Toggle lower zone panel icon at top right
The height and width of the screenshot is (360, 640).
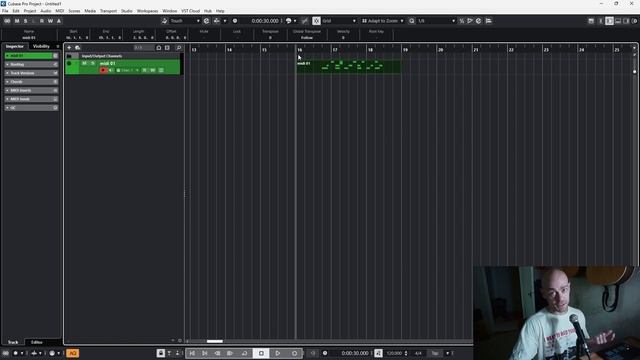point(618,21)
